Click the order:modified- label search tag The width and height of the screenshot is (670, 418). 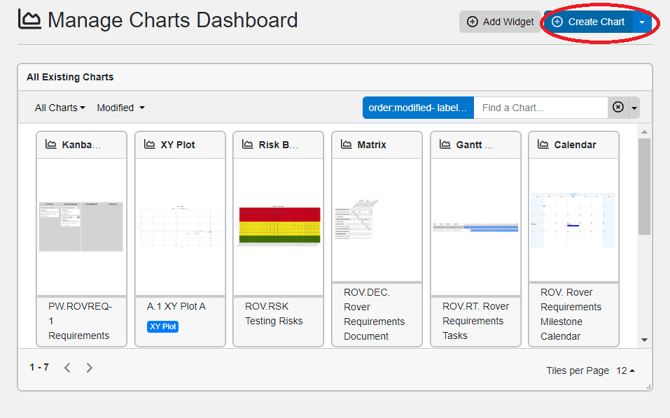pos(418,108)
